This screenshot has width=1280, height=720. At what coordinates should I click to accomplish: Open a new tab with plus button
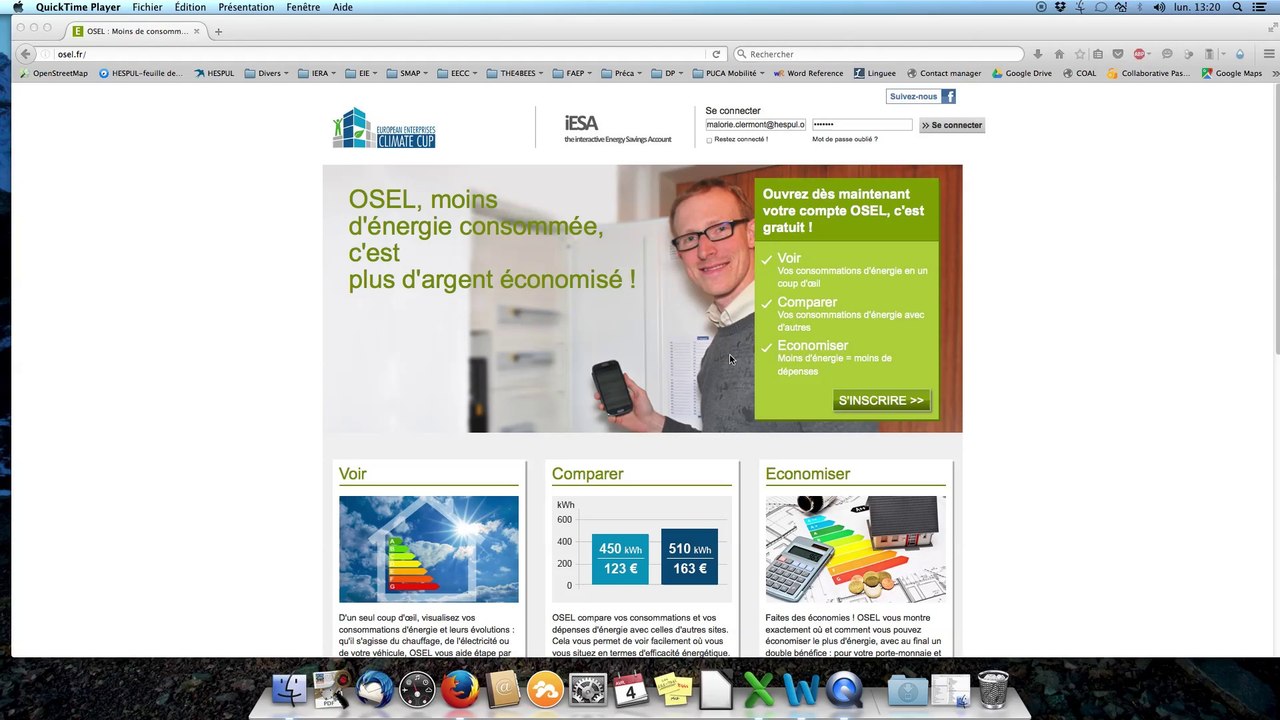tap(218, 31)
